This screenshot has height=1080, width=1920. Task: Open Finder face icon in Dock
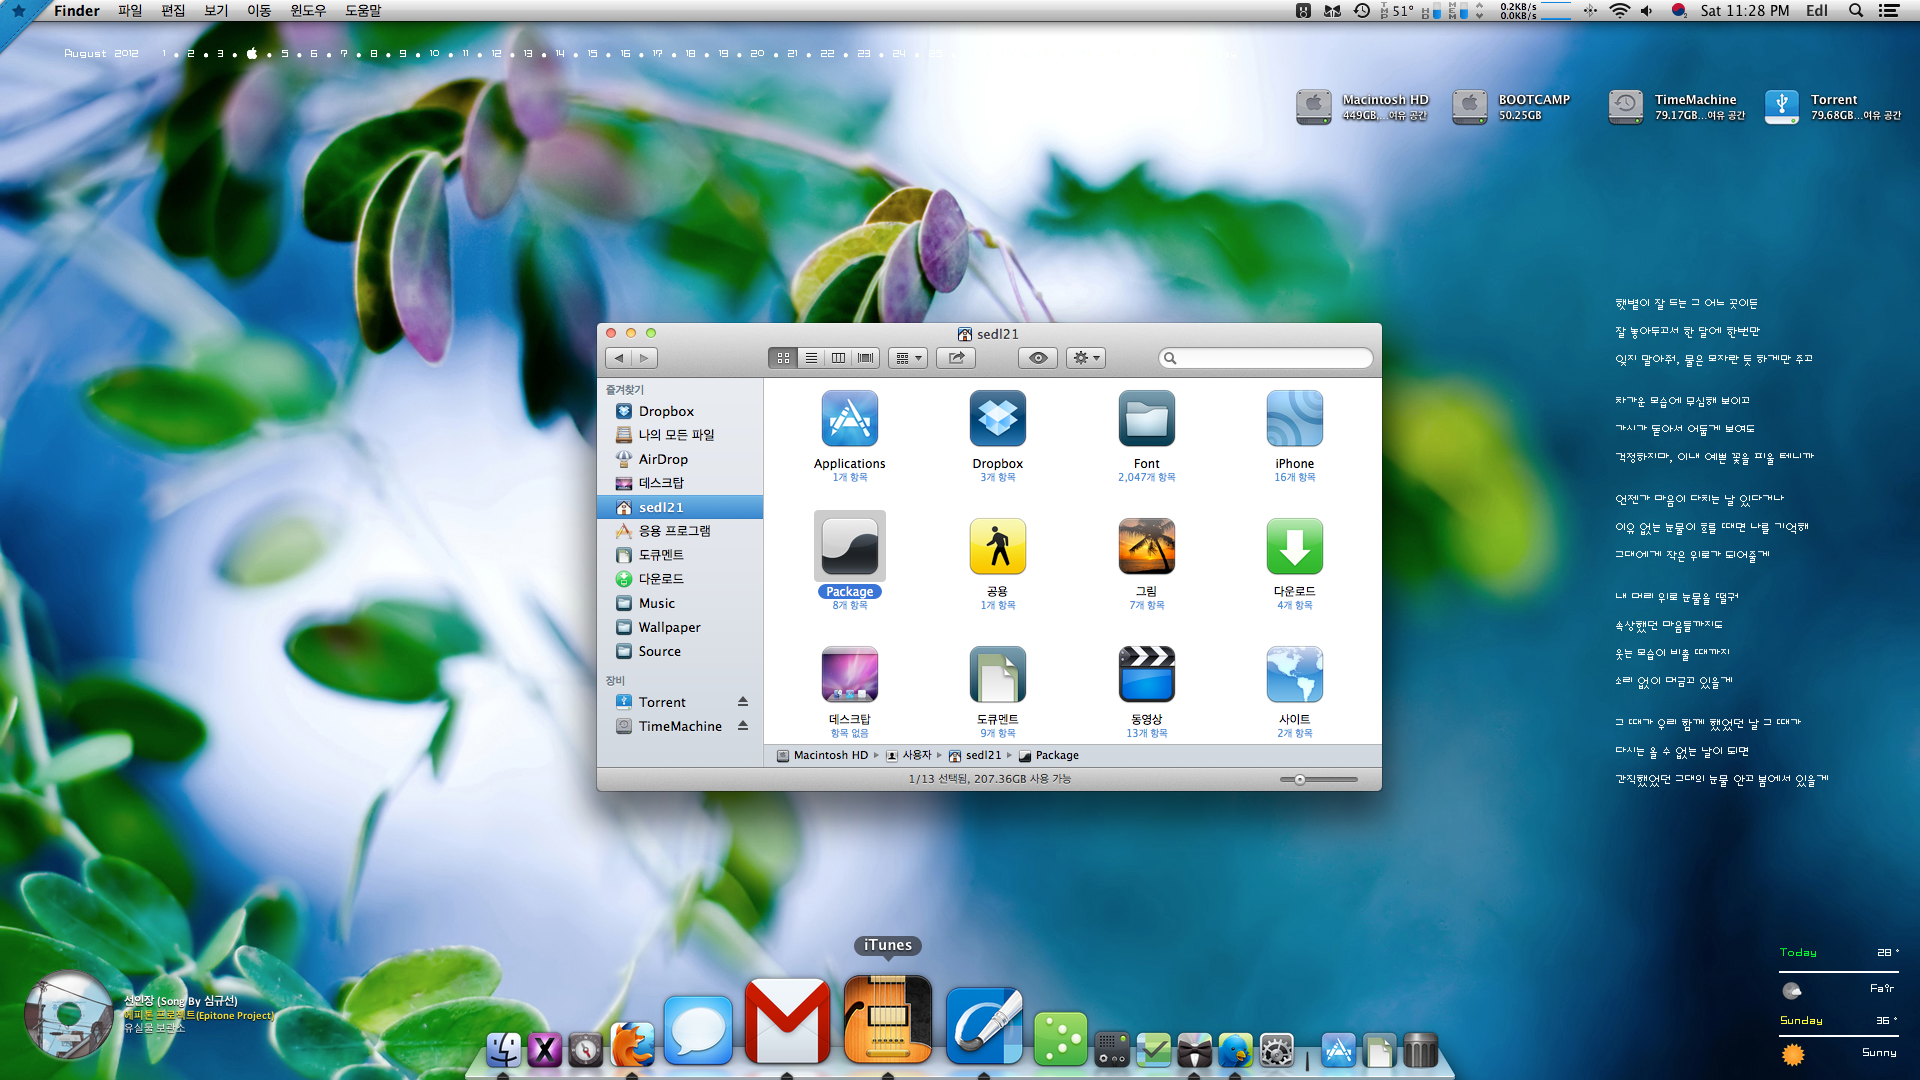tap(503, 1050)
